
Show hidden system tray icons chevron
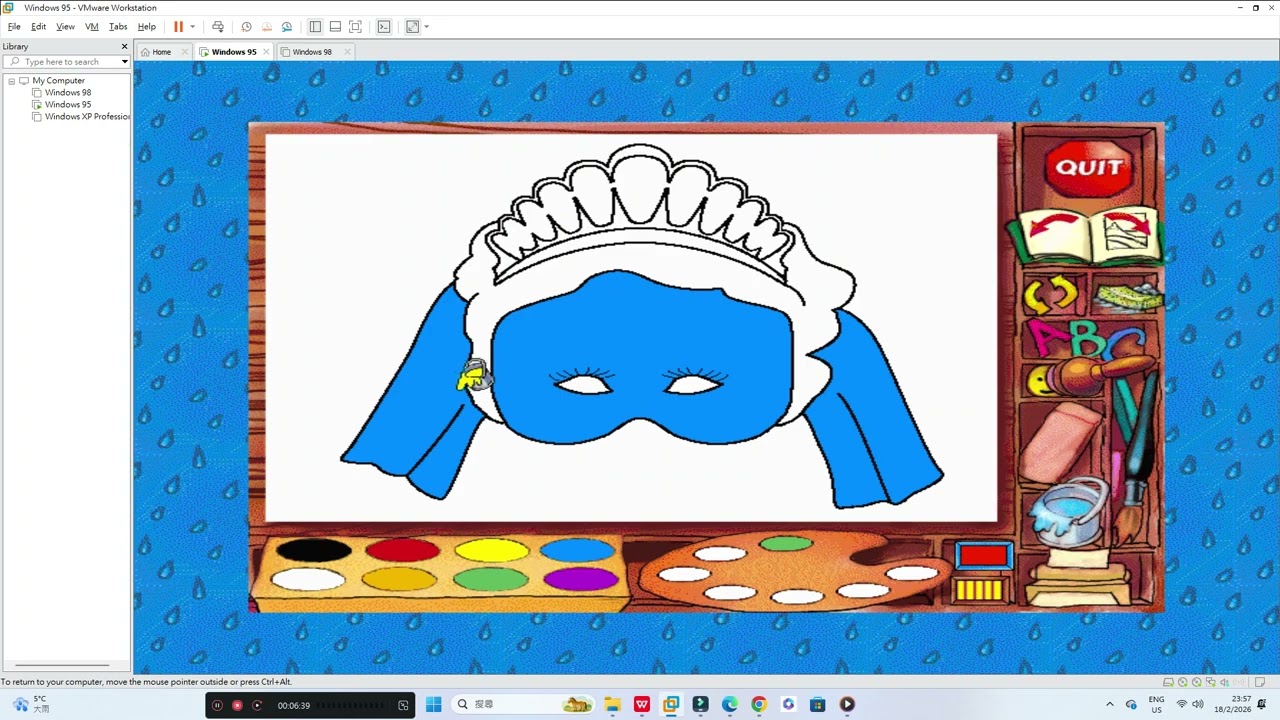(x=1110, y=705)
